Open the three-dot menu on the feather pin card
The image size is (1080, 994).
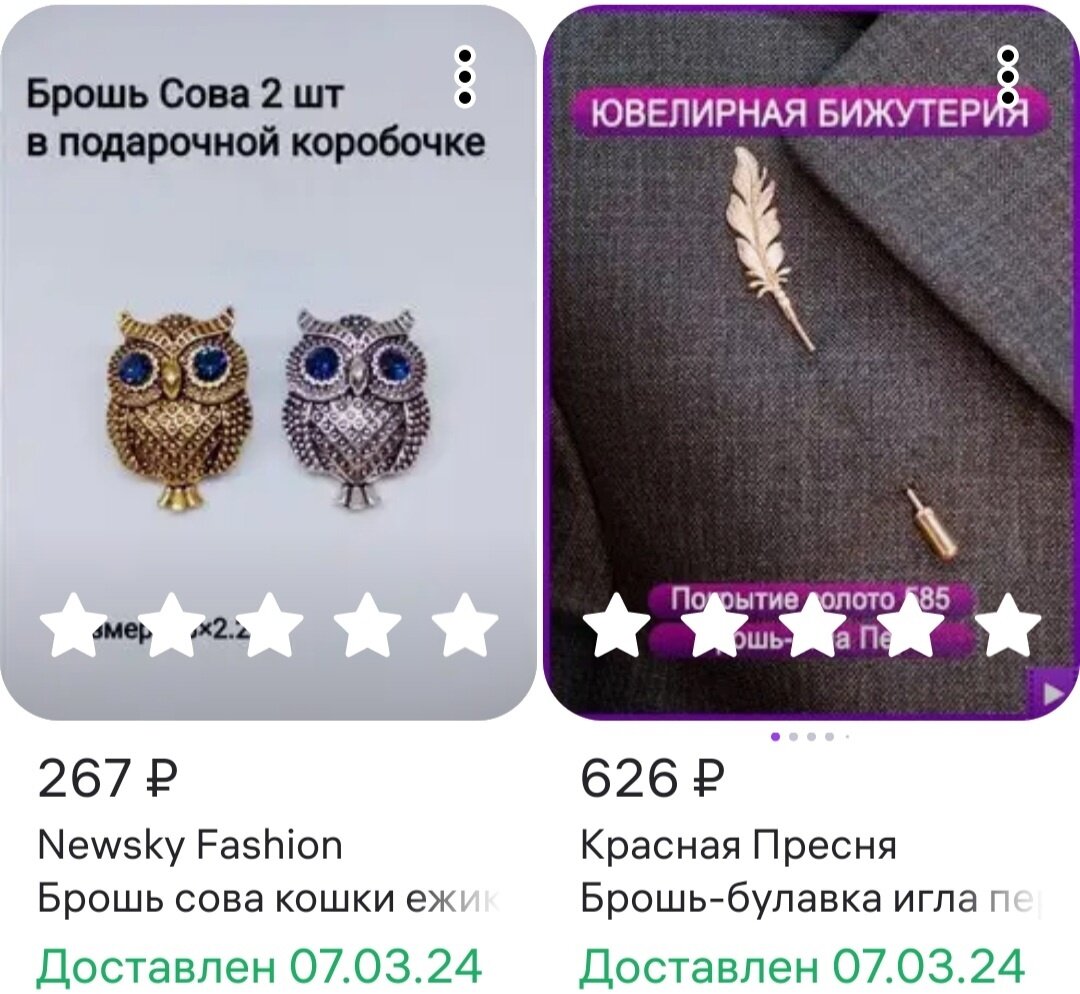pos(1008,76)
